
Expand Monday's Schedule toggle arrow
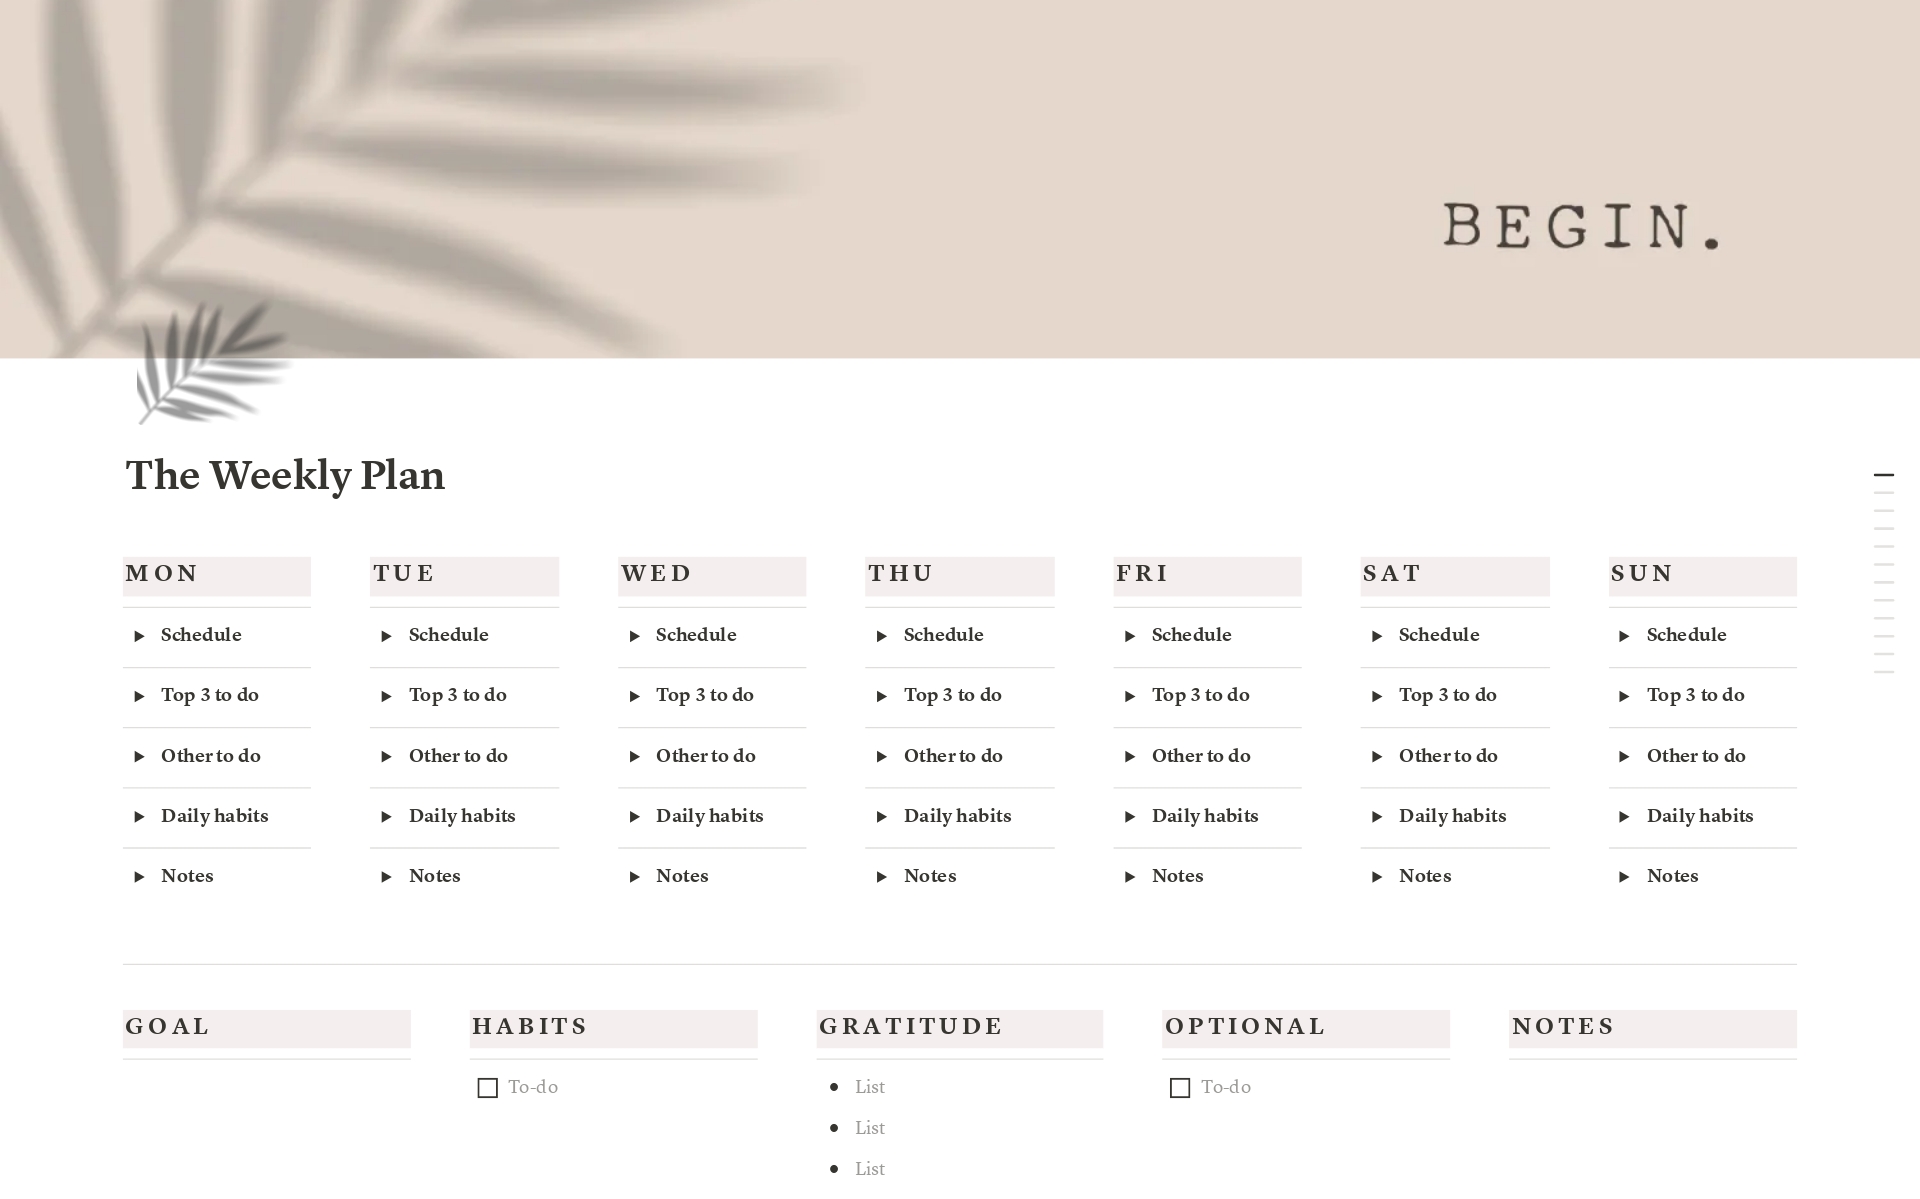point(140,636)
